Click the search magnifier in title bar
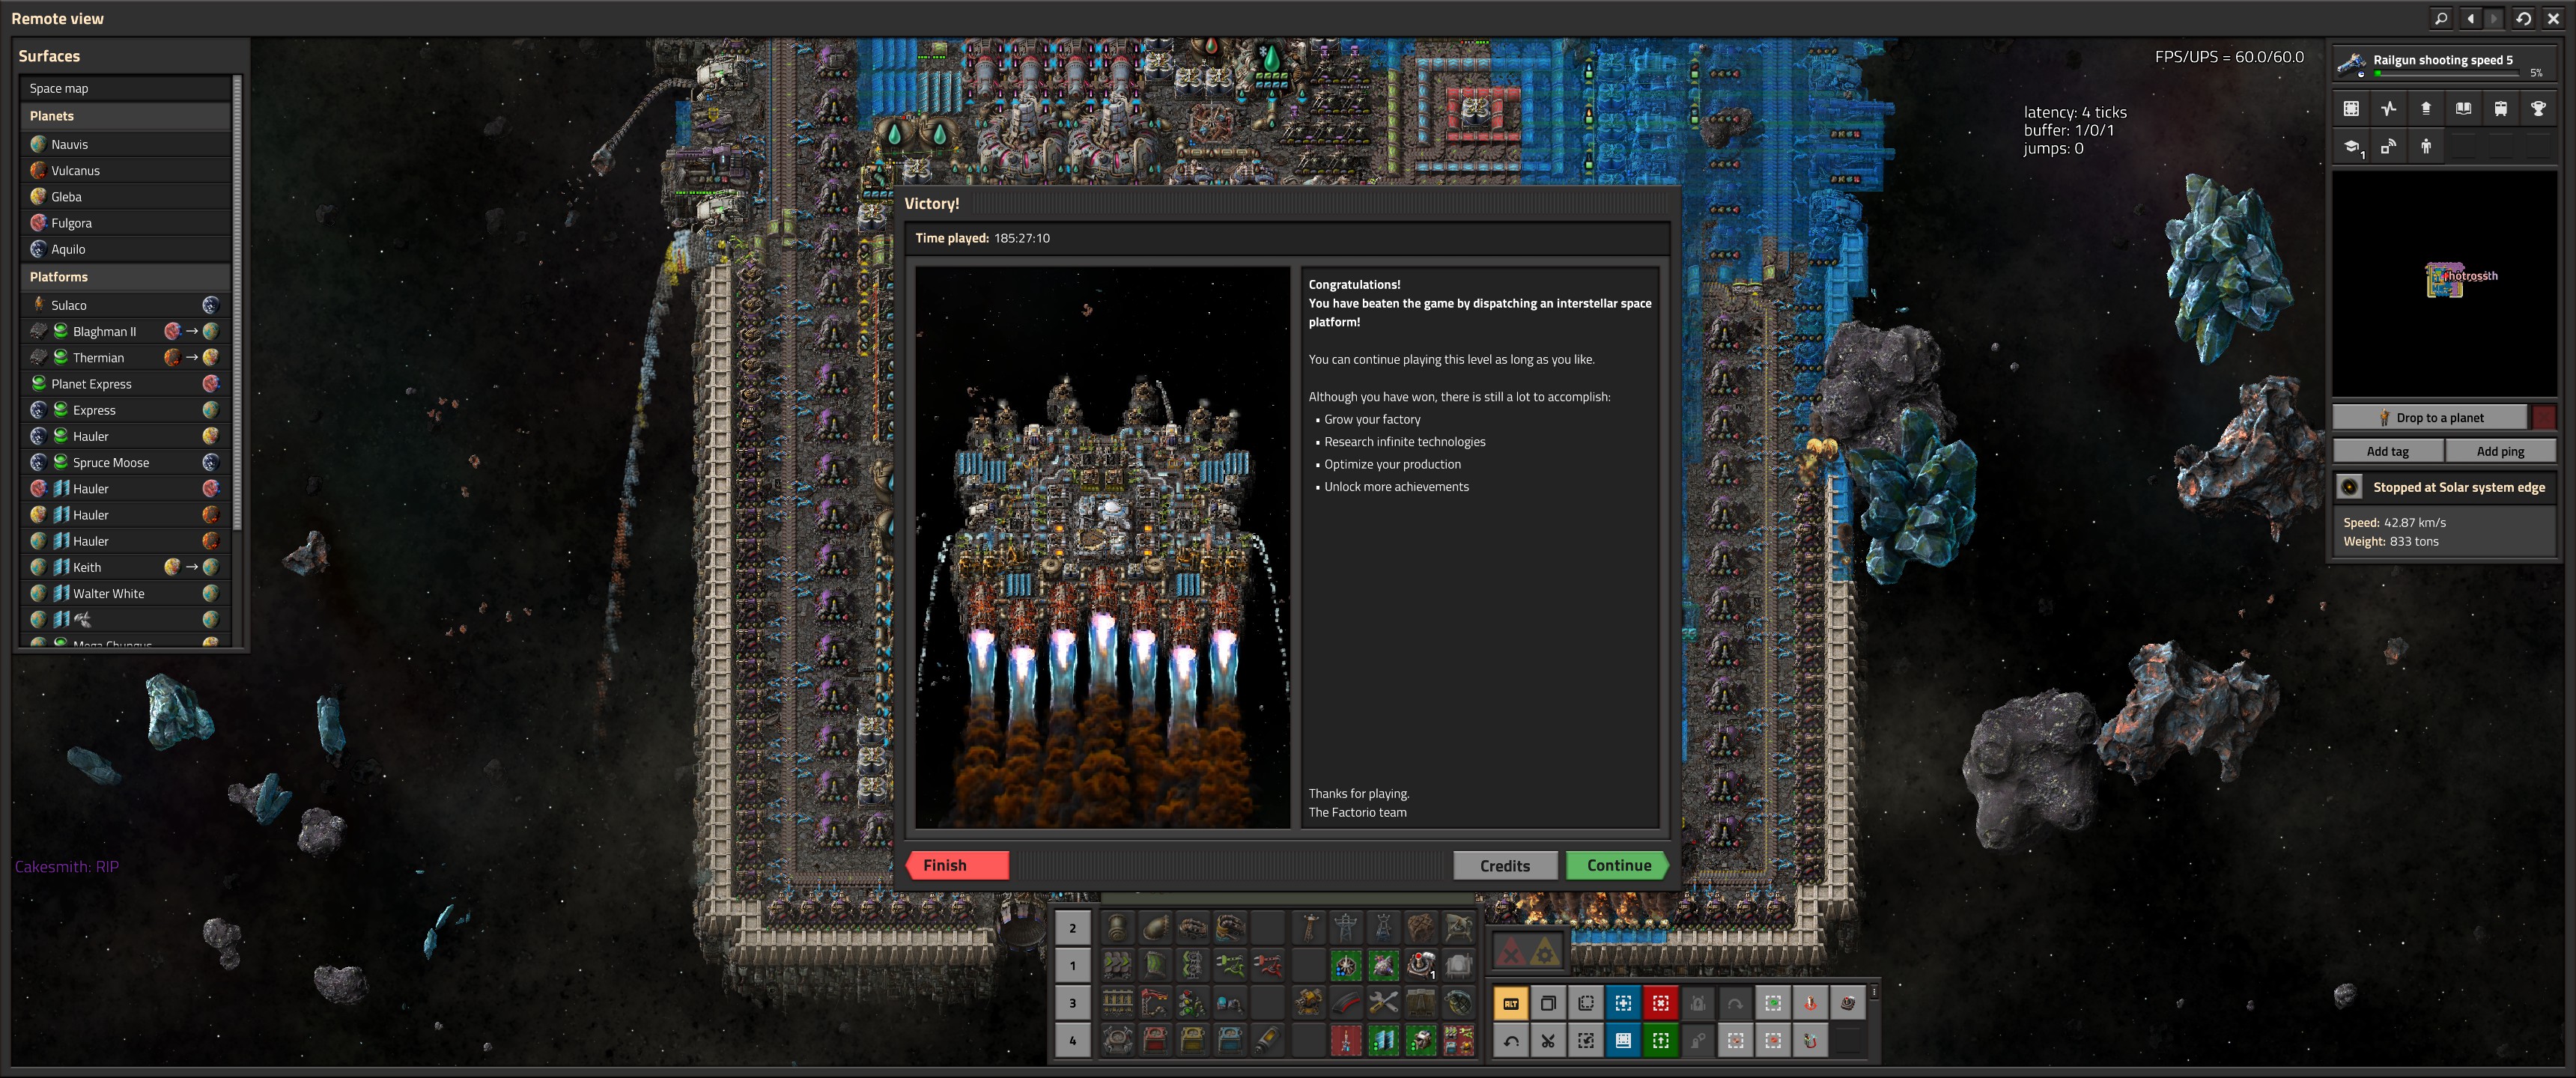The height and width of the screenshot is (1078, 2576). point(2441,18)
